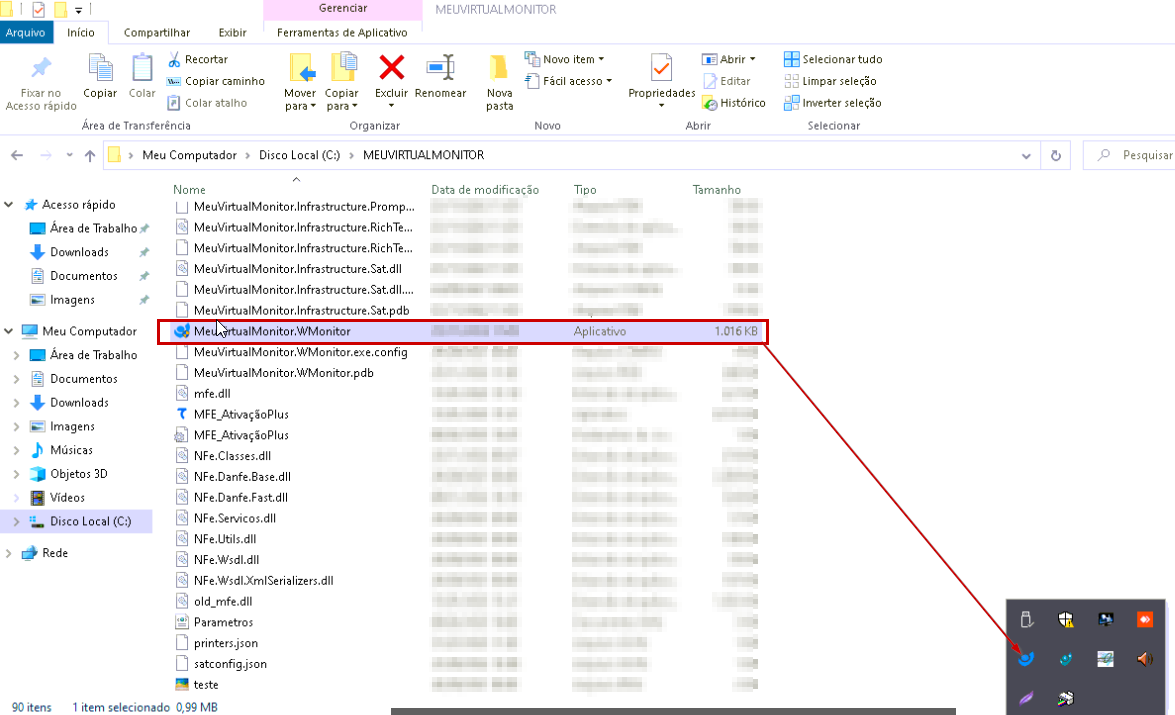The image size is (1175, 715).
Task: Click Meu Computador in breadcrumb path
Action: 190,155
